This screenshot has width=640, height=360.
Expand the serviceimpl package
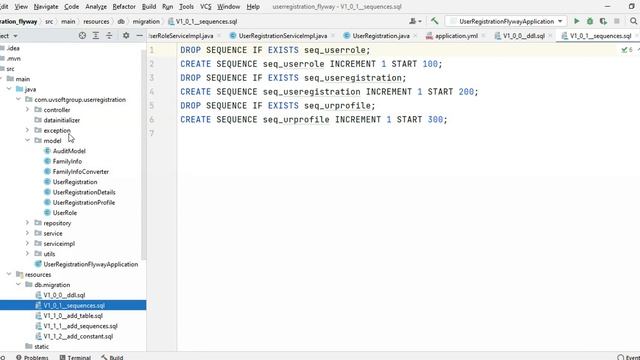[27, 243]
